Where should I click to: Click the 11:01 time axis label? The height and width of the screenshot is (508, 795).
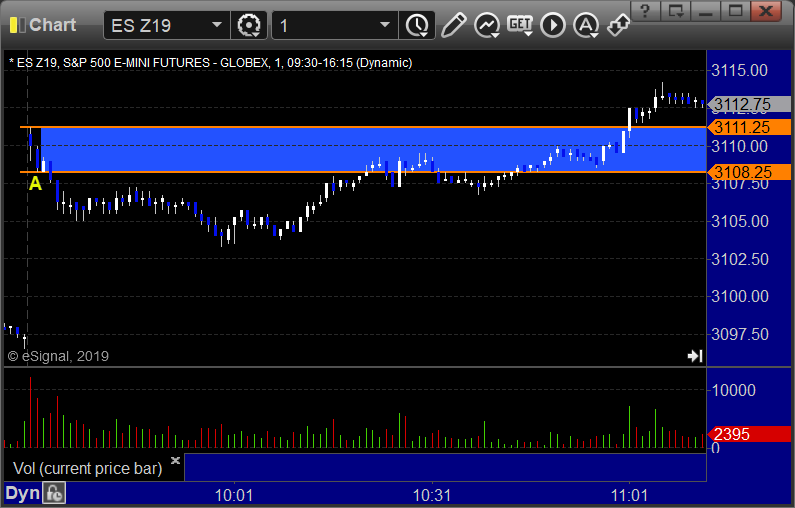click(x=629, y=495)
